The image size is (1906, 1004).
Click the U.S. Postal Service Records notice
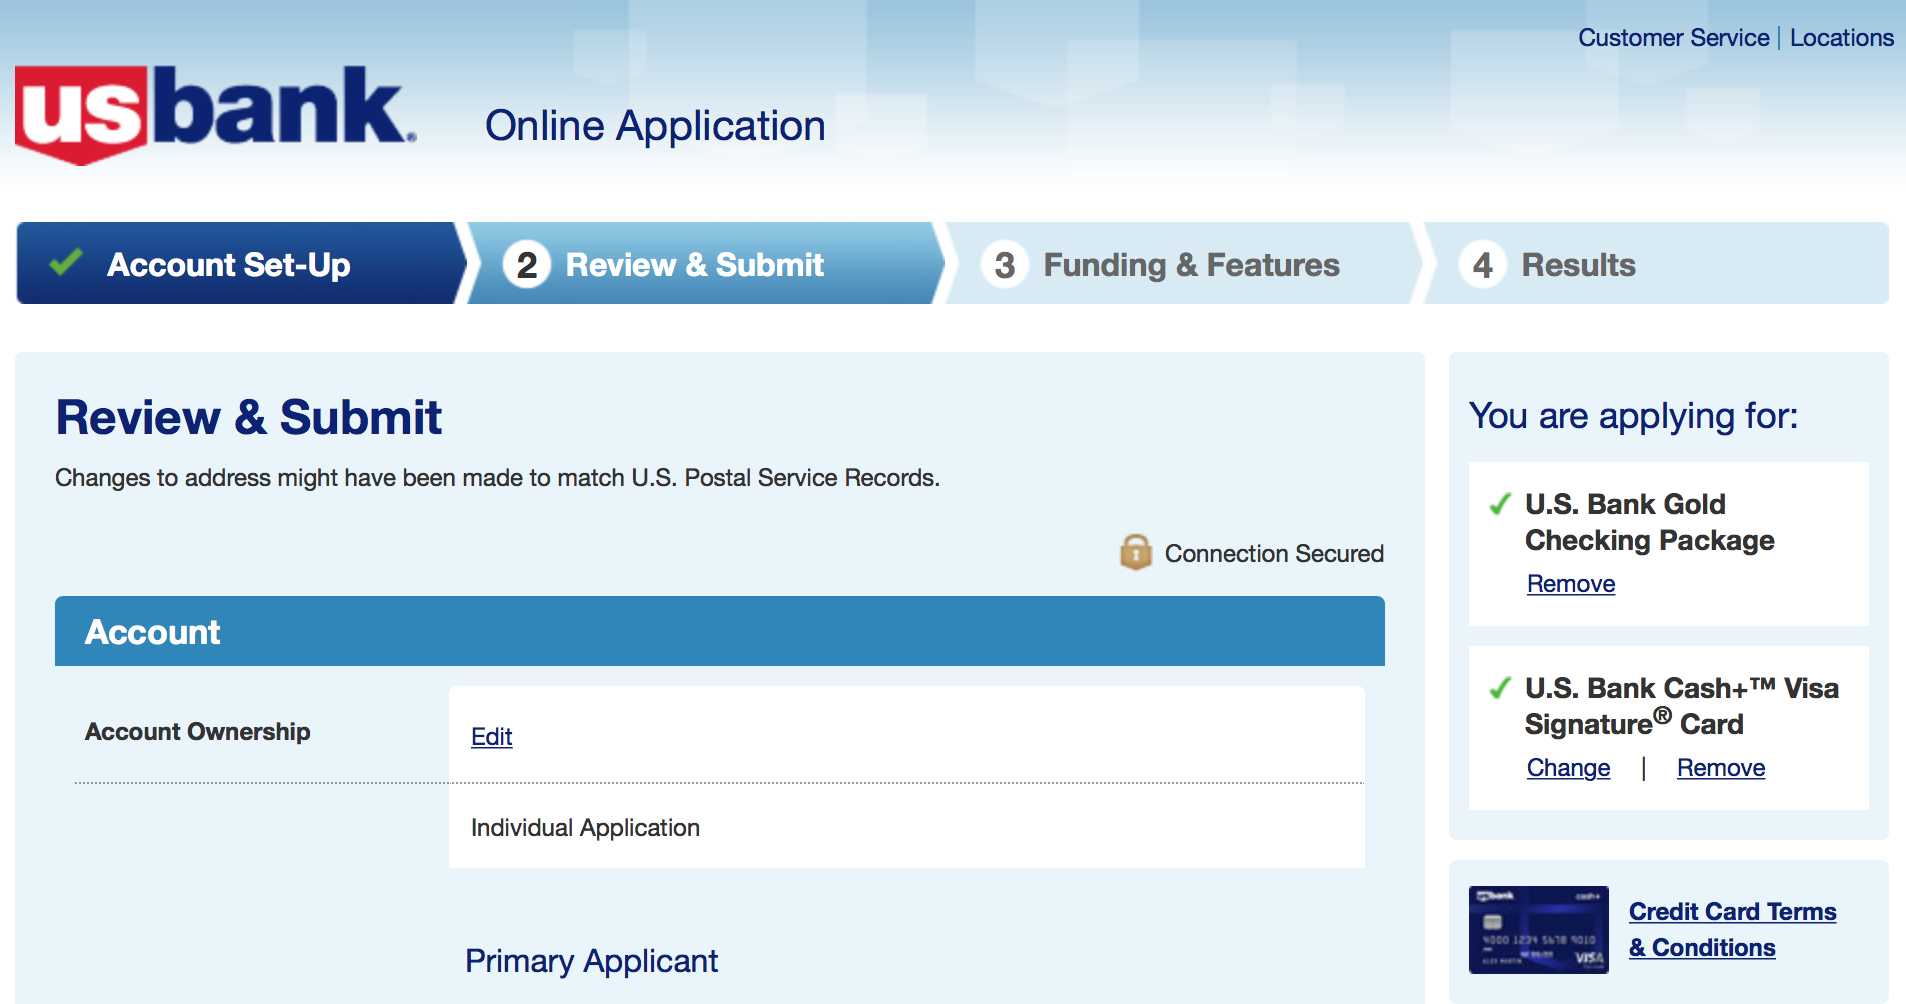497,478
